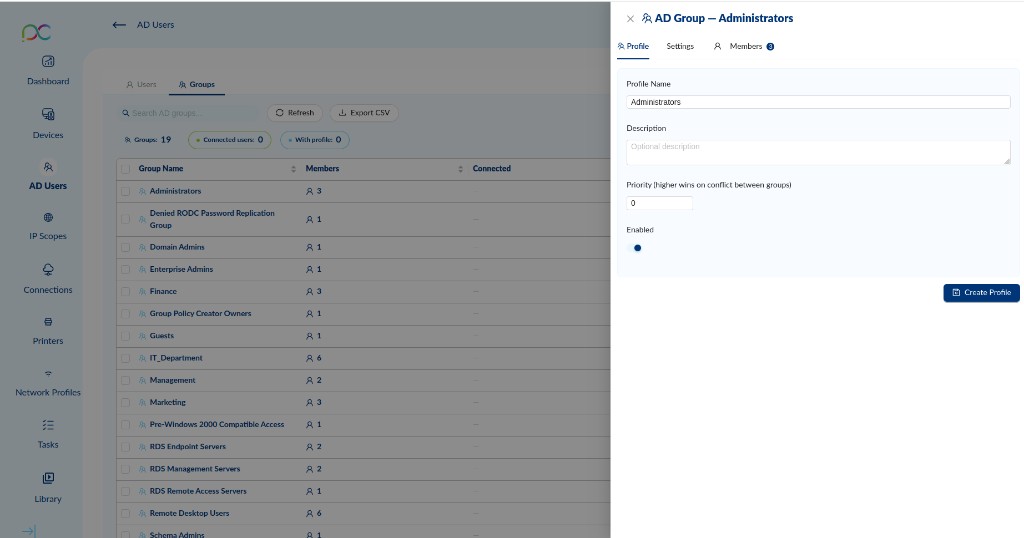This screenshot has height=538, width=1024.
Task: Check the Enterprise Admins row checkbox
Action: click(125, 269)
